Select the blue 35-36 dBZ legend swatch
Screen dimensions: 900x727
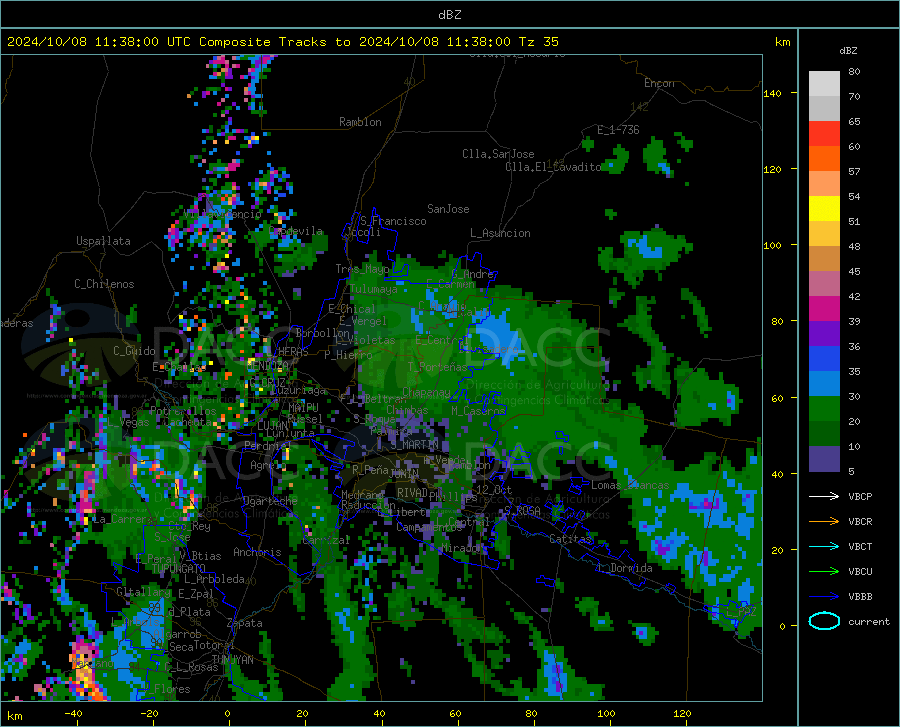click(x=824, y=359)
